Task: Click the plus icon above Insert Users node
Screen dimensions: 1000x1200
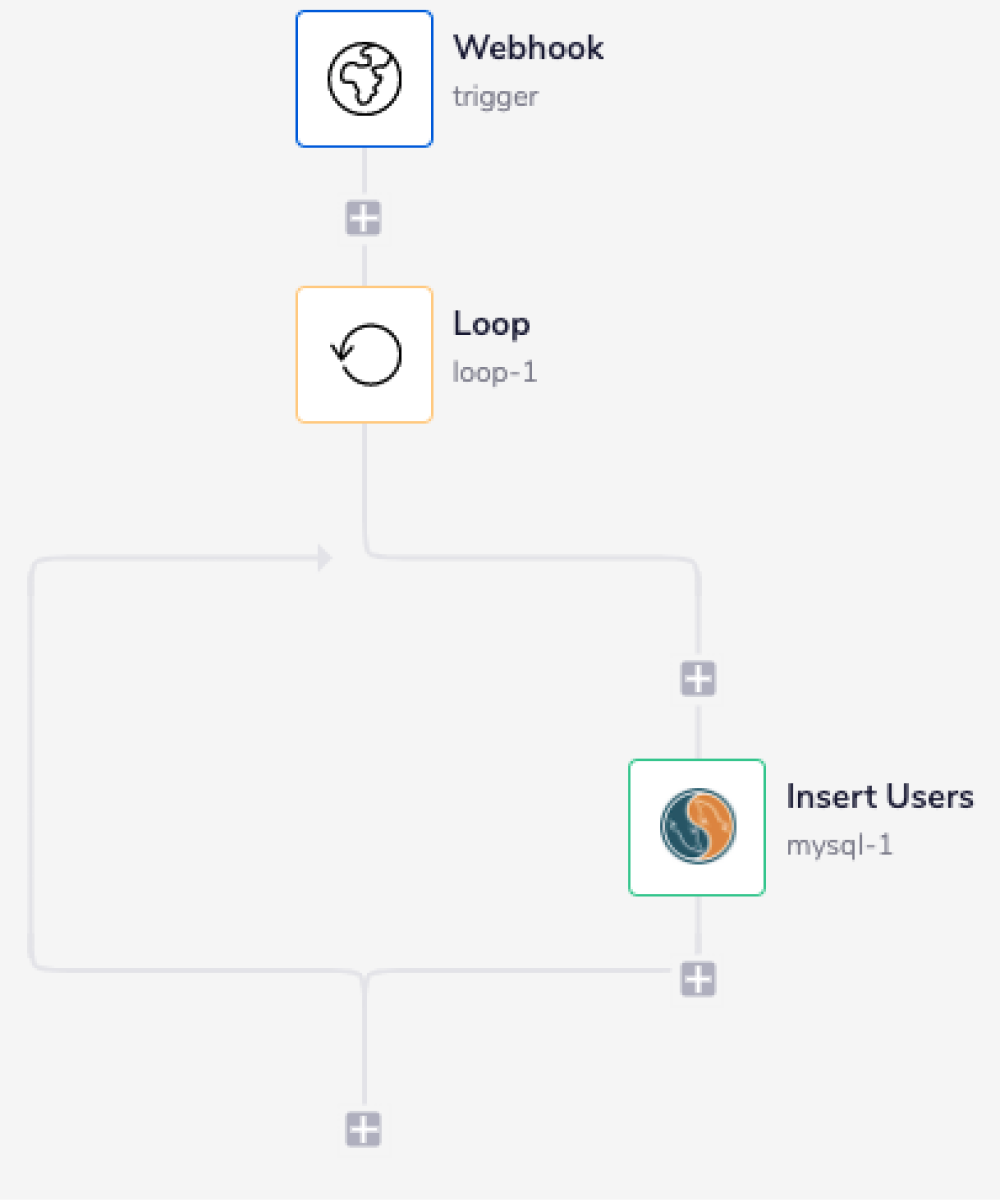Action: click(x=696, y=679)
